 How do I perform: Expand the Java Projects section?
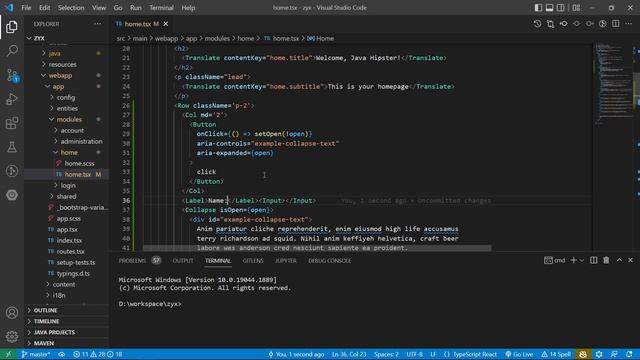pyautogui.click(x=54, y=333)
